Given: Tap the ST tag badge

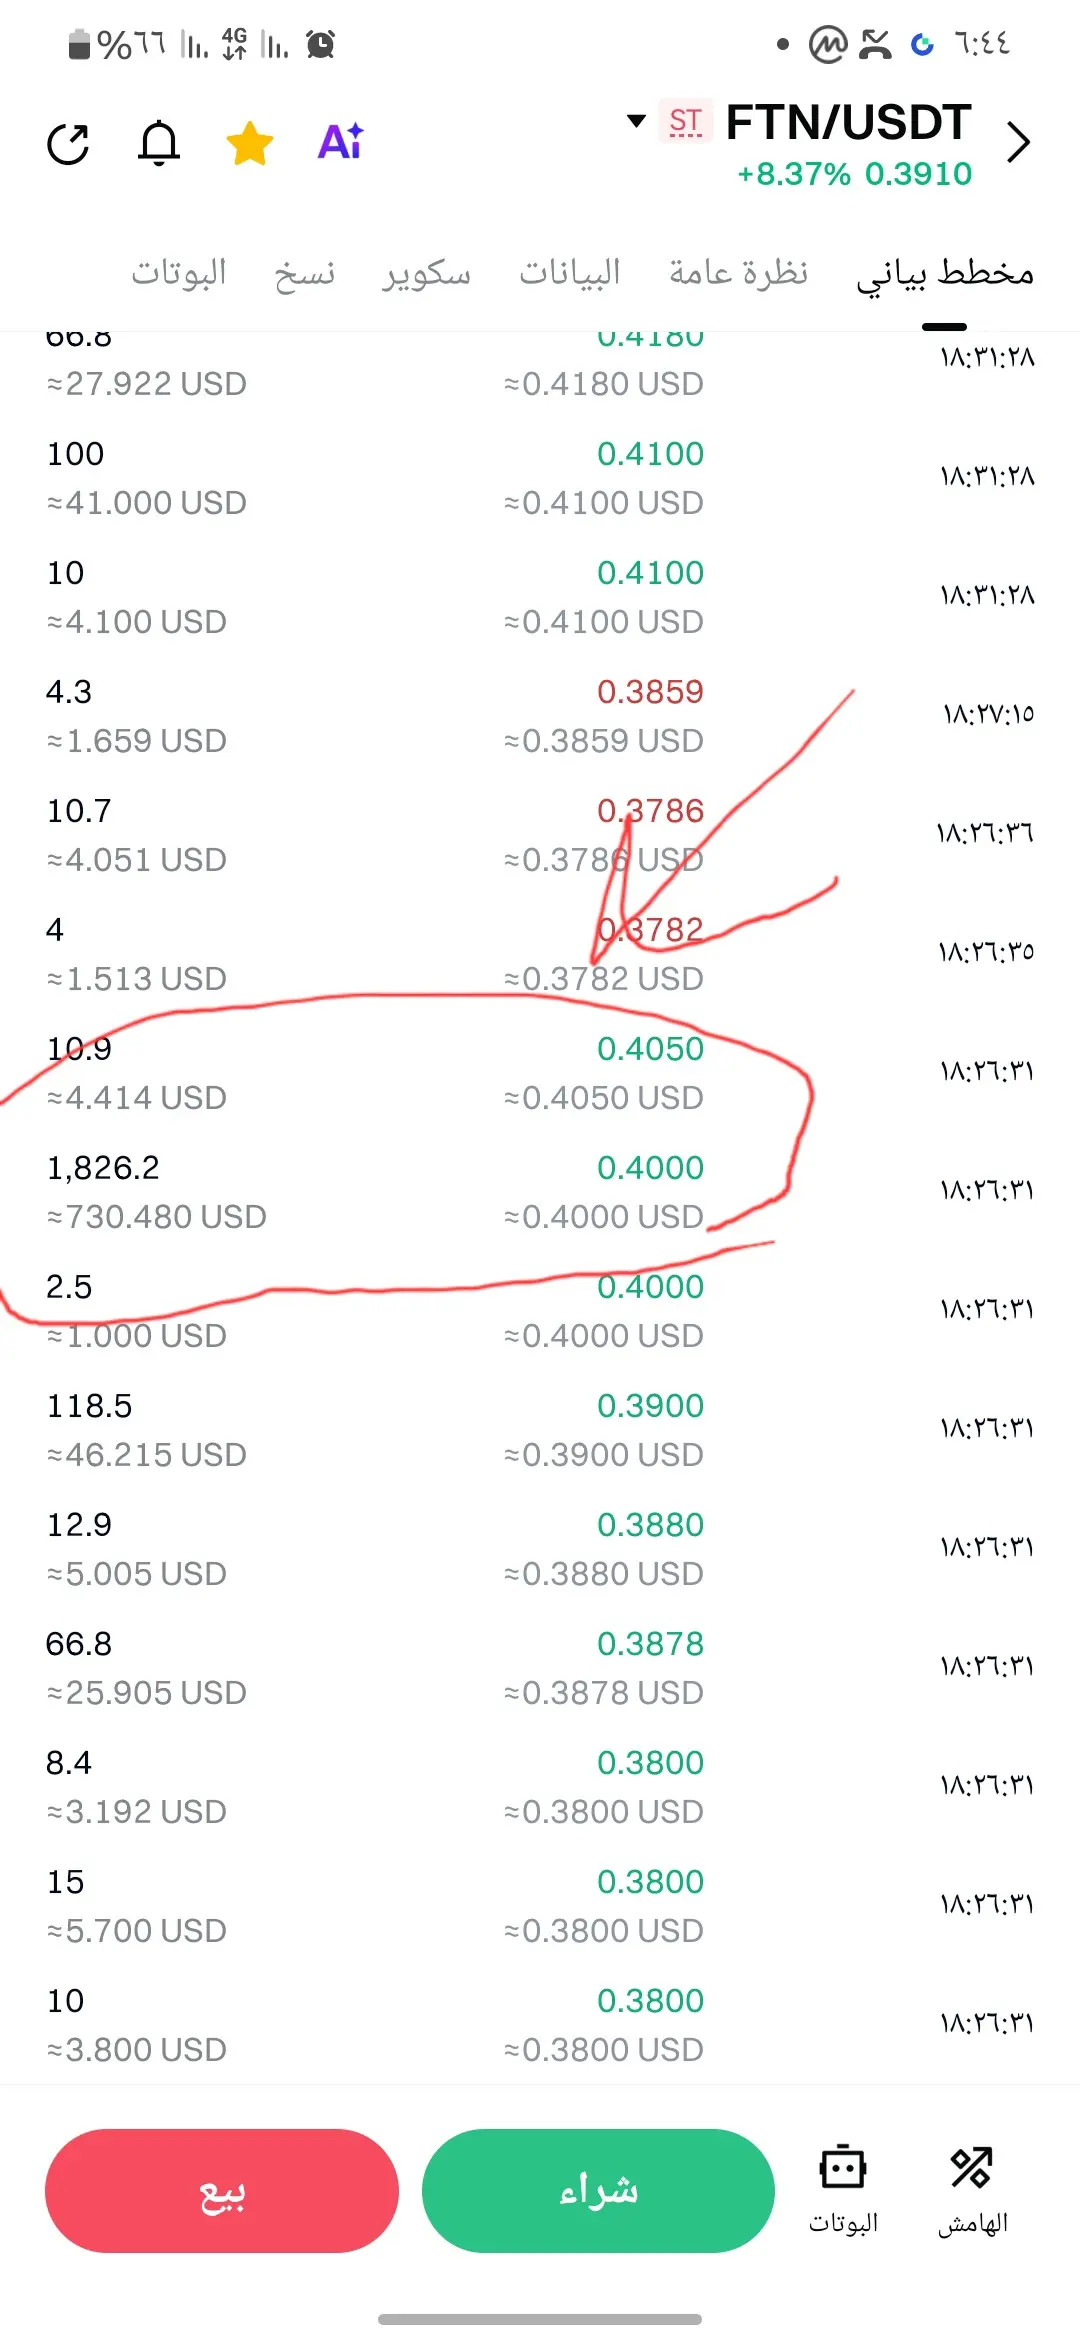Looking at the screenshot, I should pos(685,122).
